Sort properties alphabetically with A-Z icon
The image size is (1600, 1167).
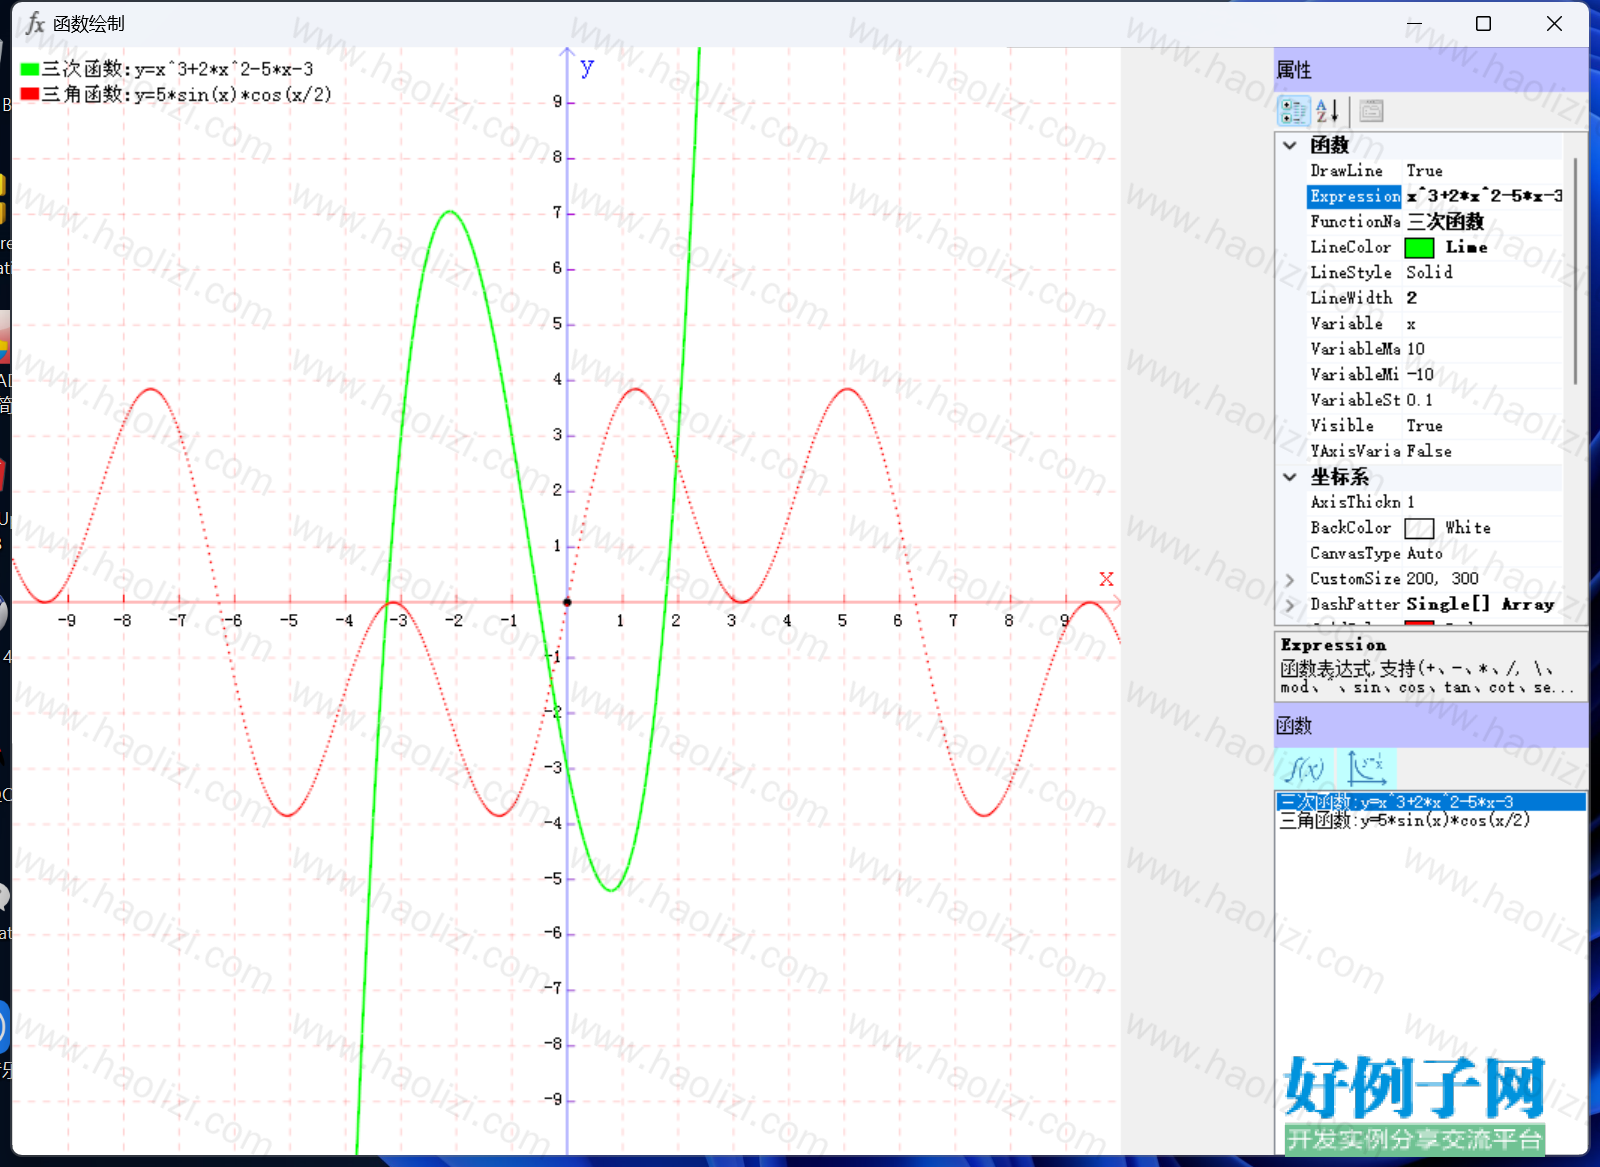point(1327,111)
